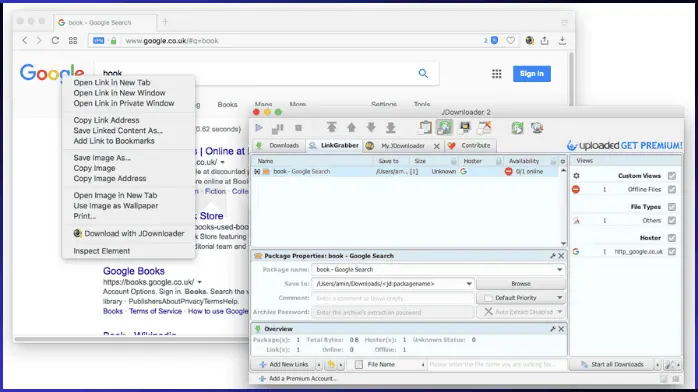This screenshot has height=392, width=698.
Task: Open LinkGrabber table column settings gear
Action: pos(563,161)
